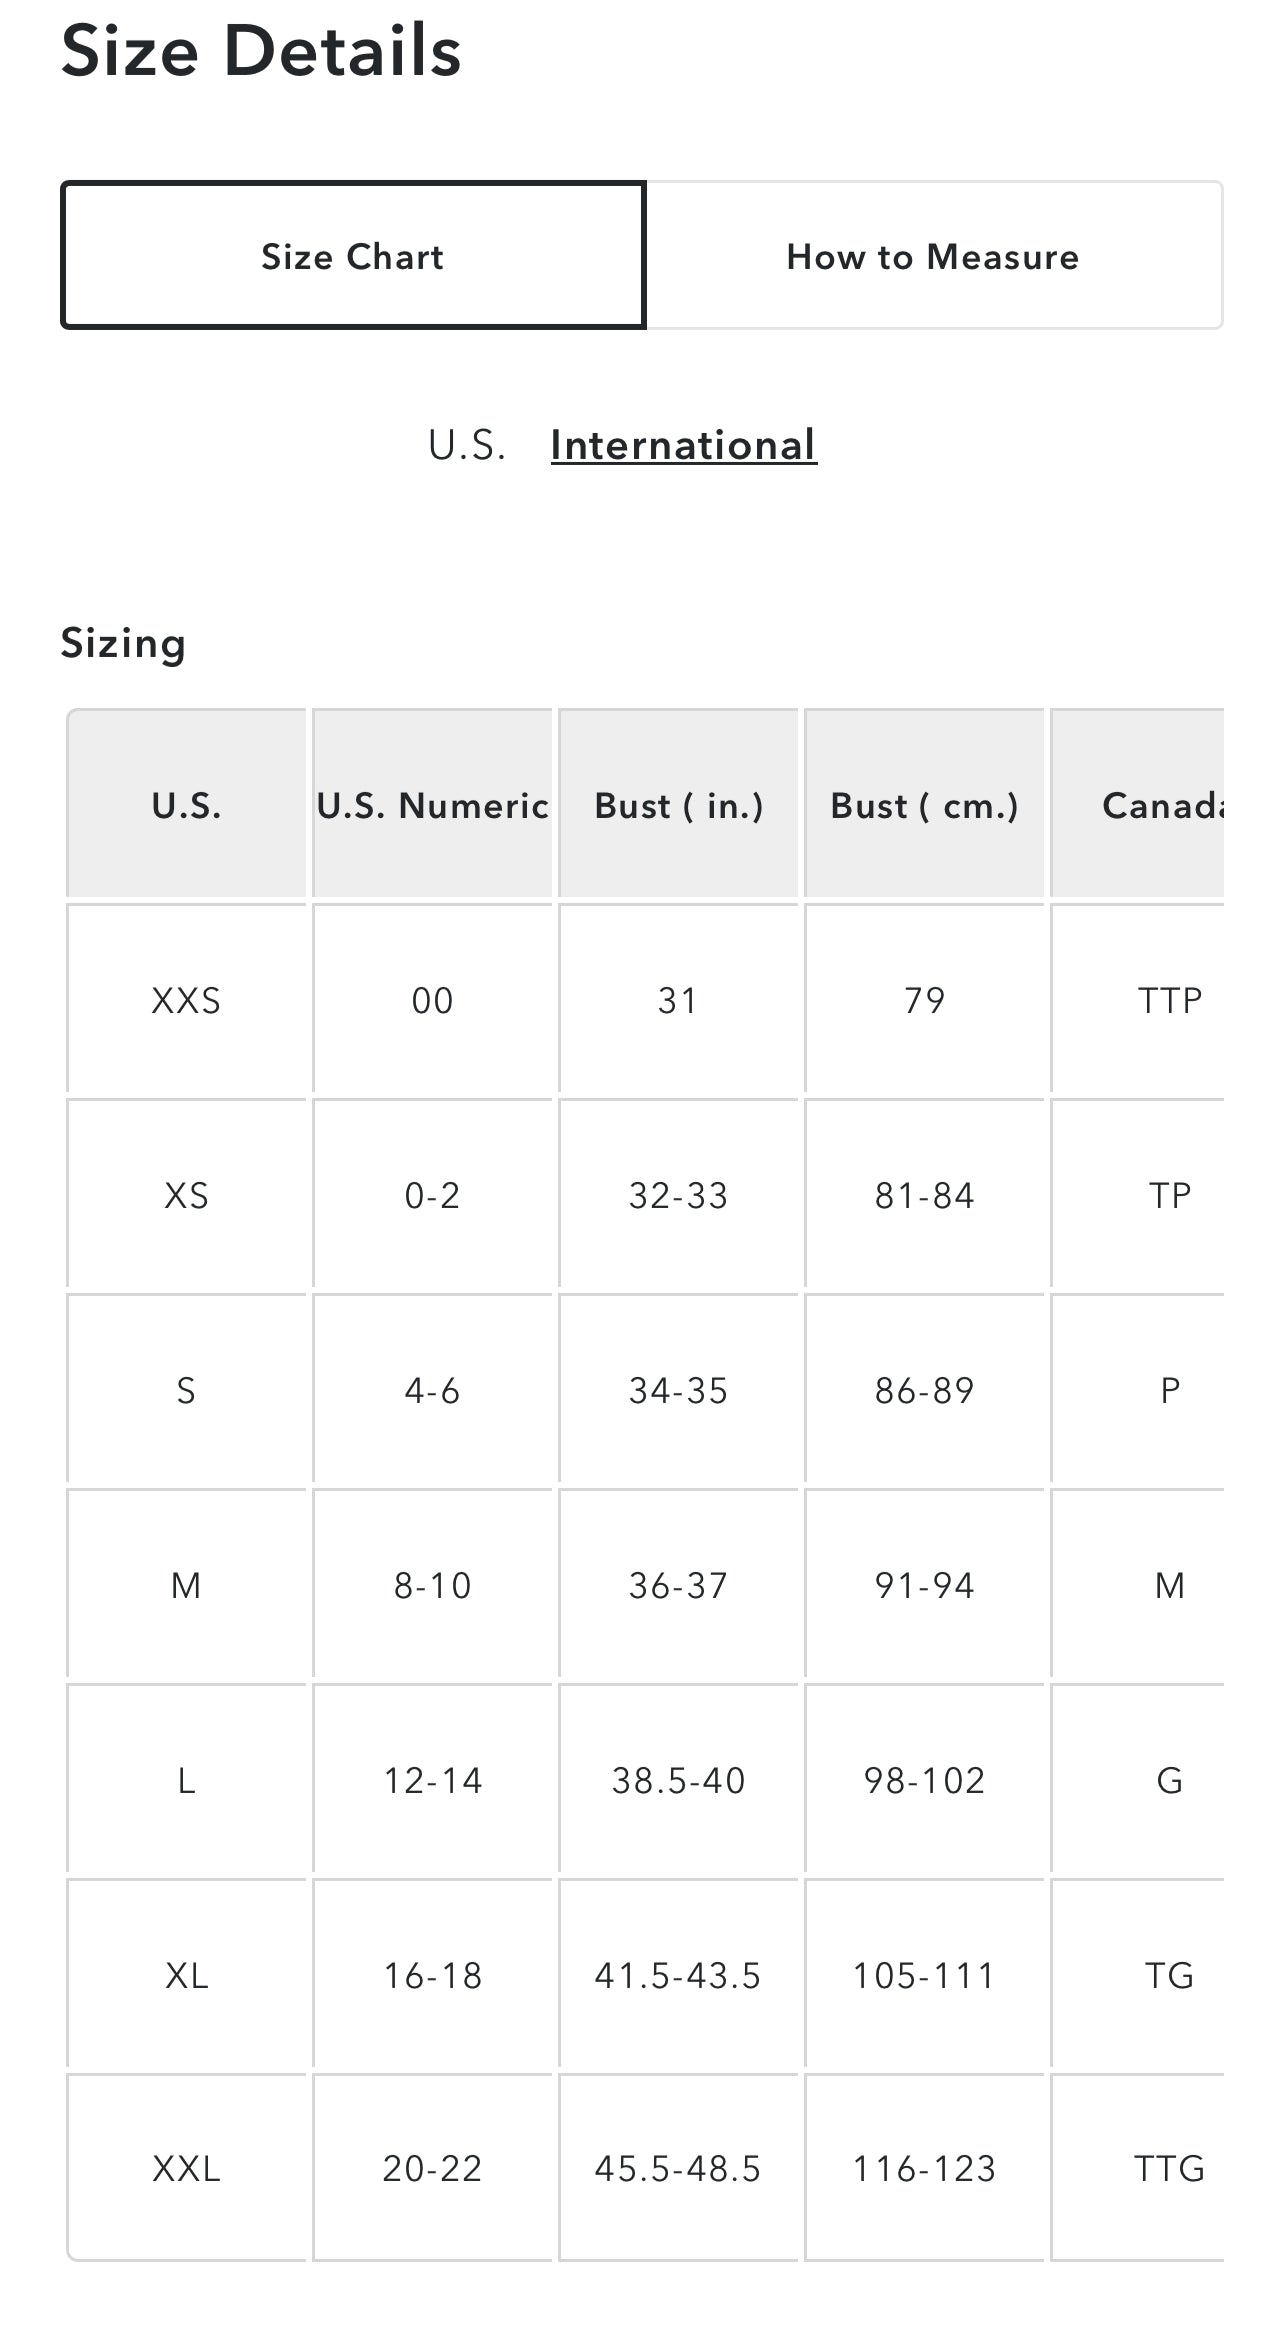
Task: Click the 36-37 bust inches cell
Action: coord(678,1585)
